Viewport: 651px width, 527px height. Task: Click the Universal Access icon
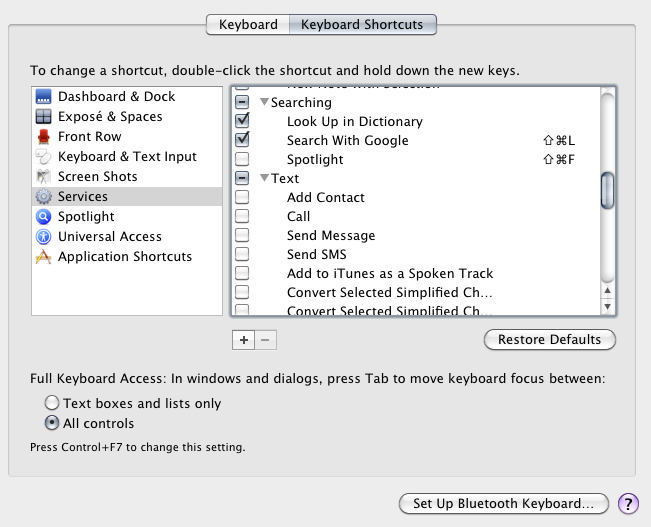coord(43,237)
